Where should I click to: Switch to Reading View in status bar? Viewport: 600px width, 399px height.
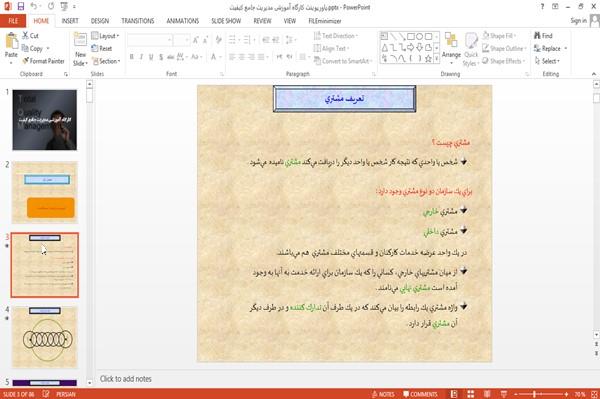tap(487, 394)
